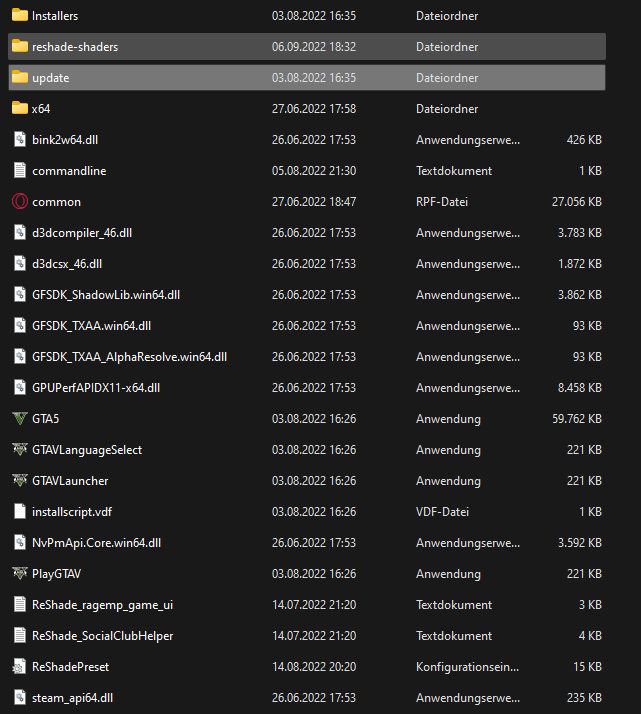Viewport: 641px width, 714px height.
Task: Click the reshade-shaders folder icon
Action: (20, 46)
